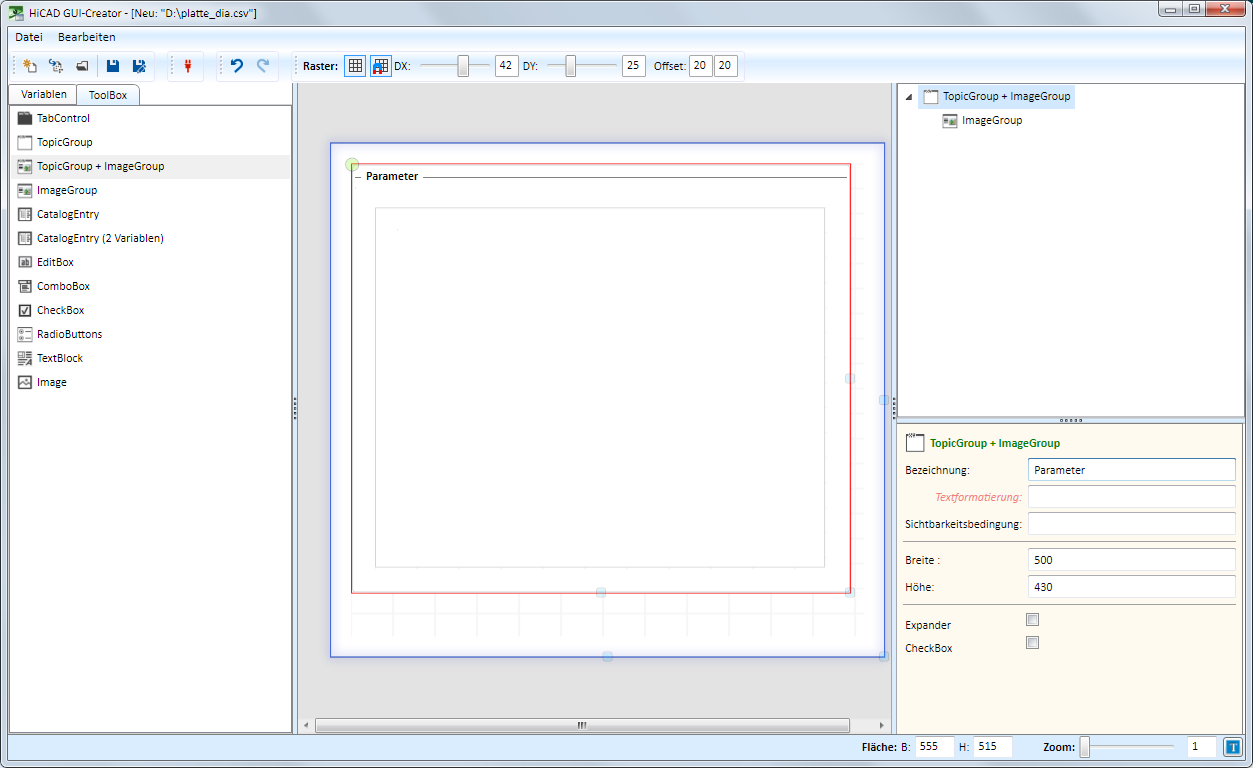The width and height of the screenshot is (1253, 768).
Task: Click the DX raster slider handle
Action: 463,66
